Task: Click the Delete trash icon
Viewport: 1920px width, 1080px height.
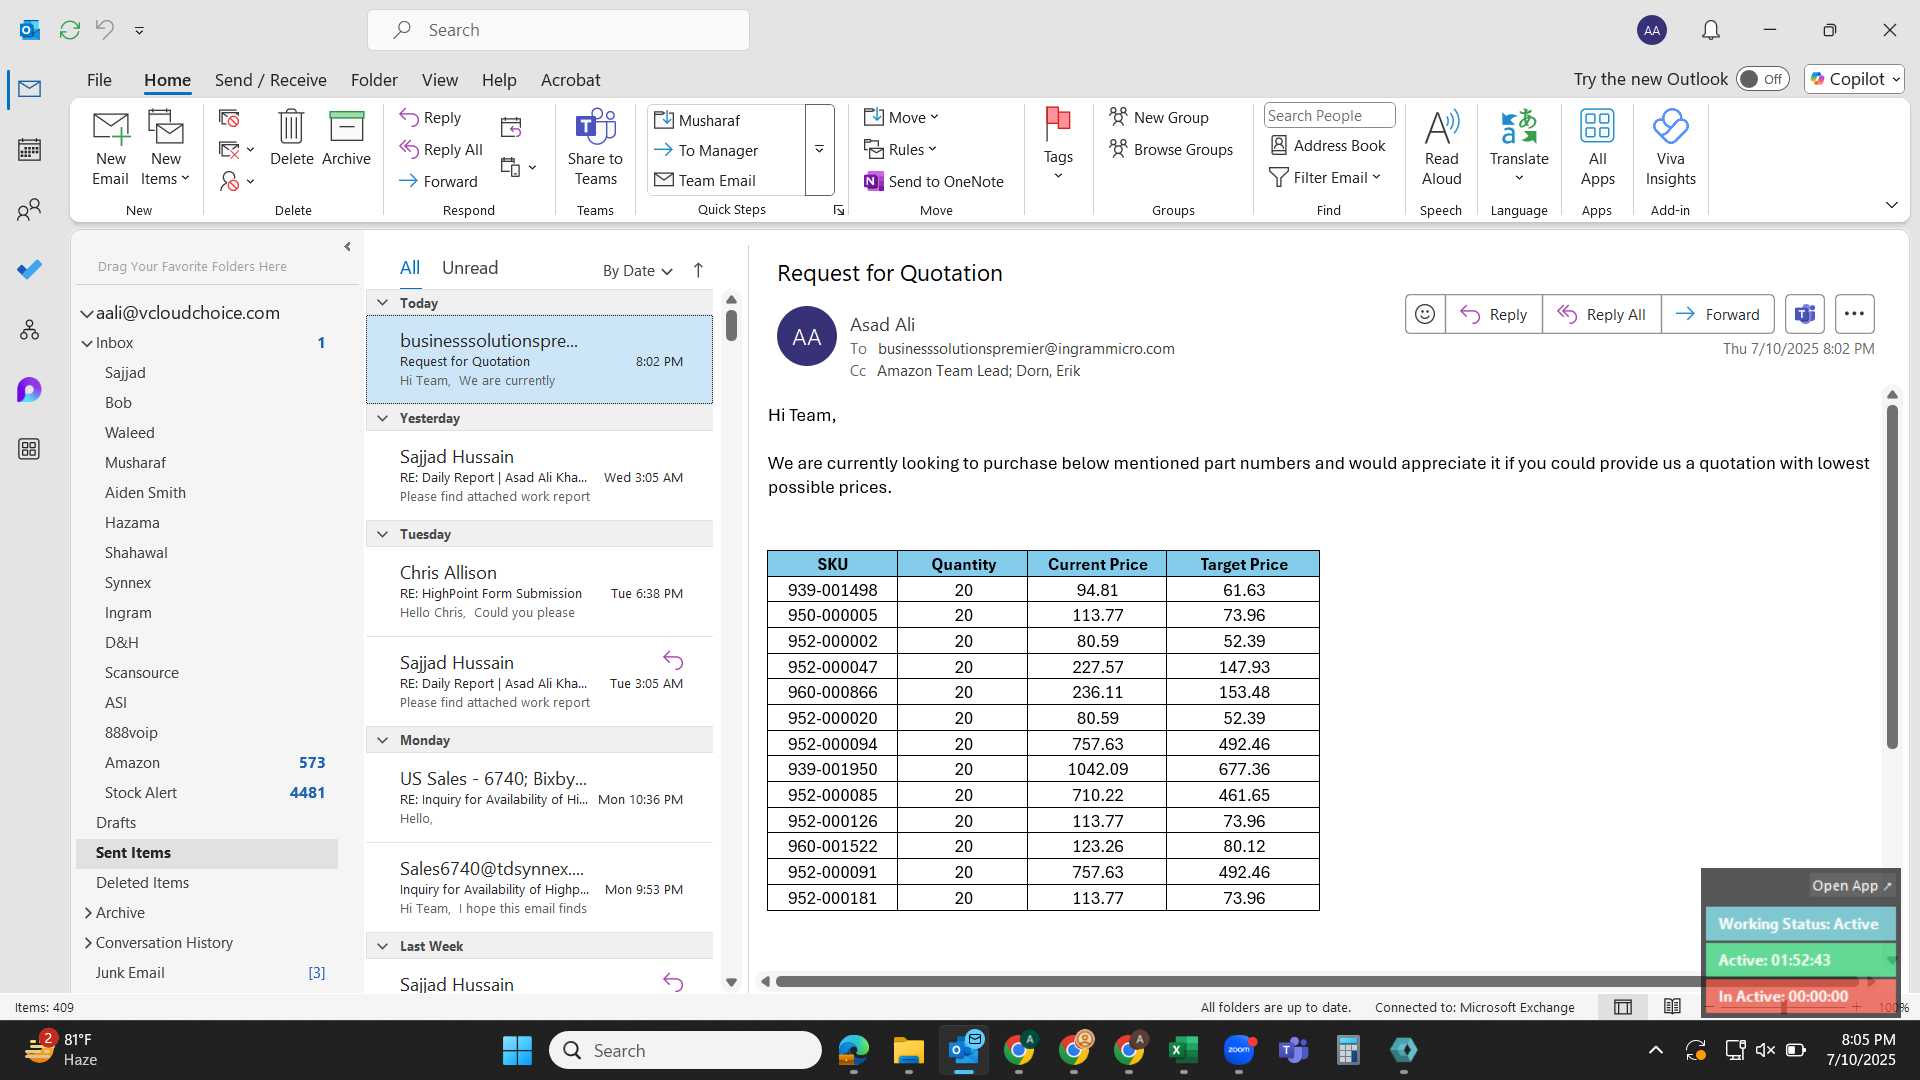Action: pos(291,138)
